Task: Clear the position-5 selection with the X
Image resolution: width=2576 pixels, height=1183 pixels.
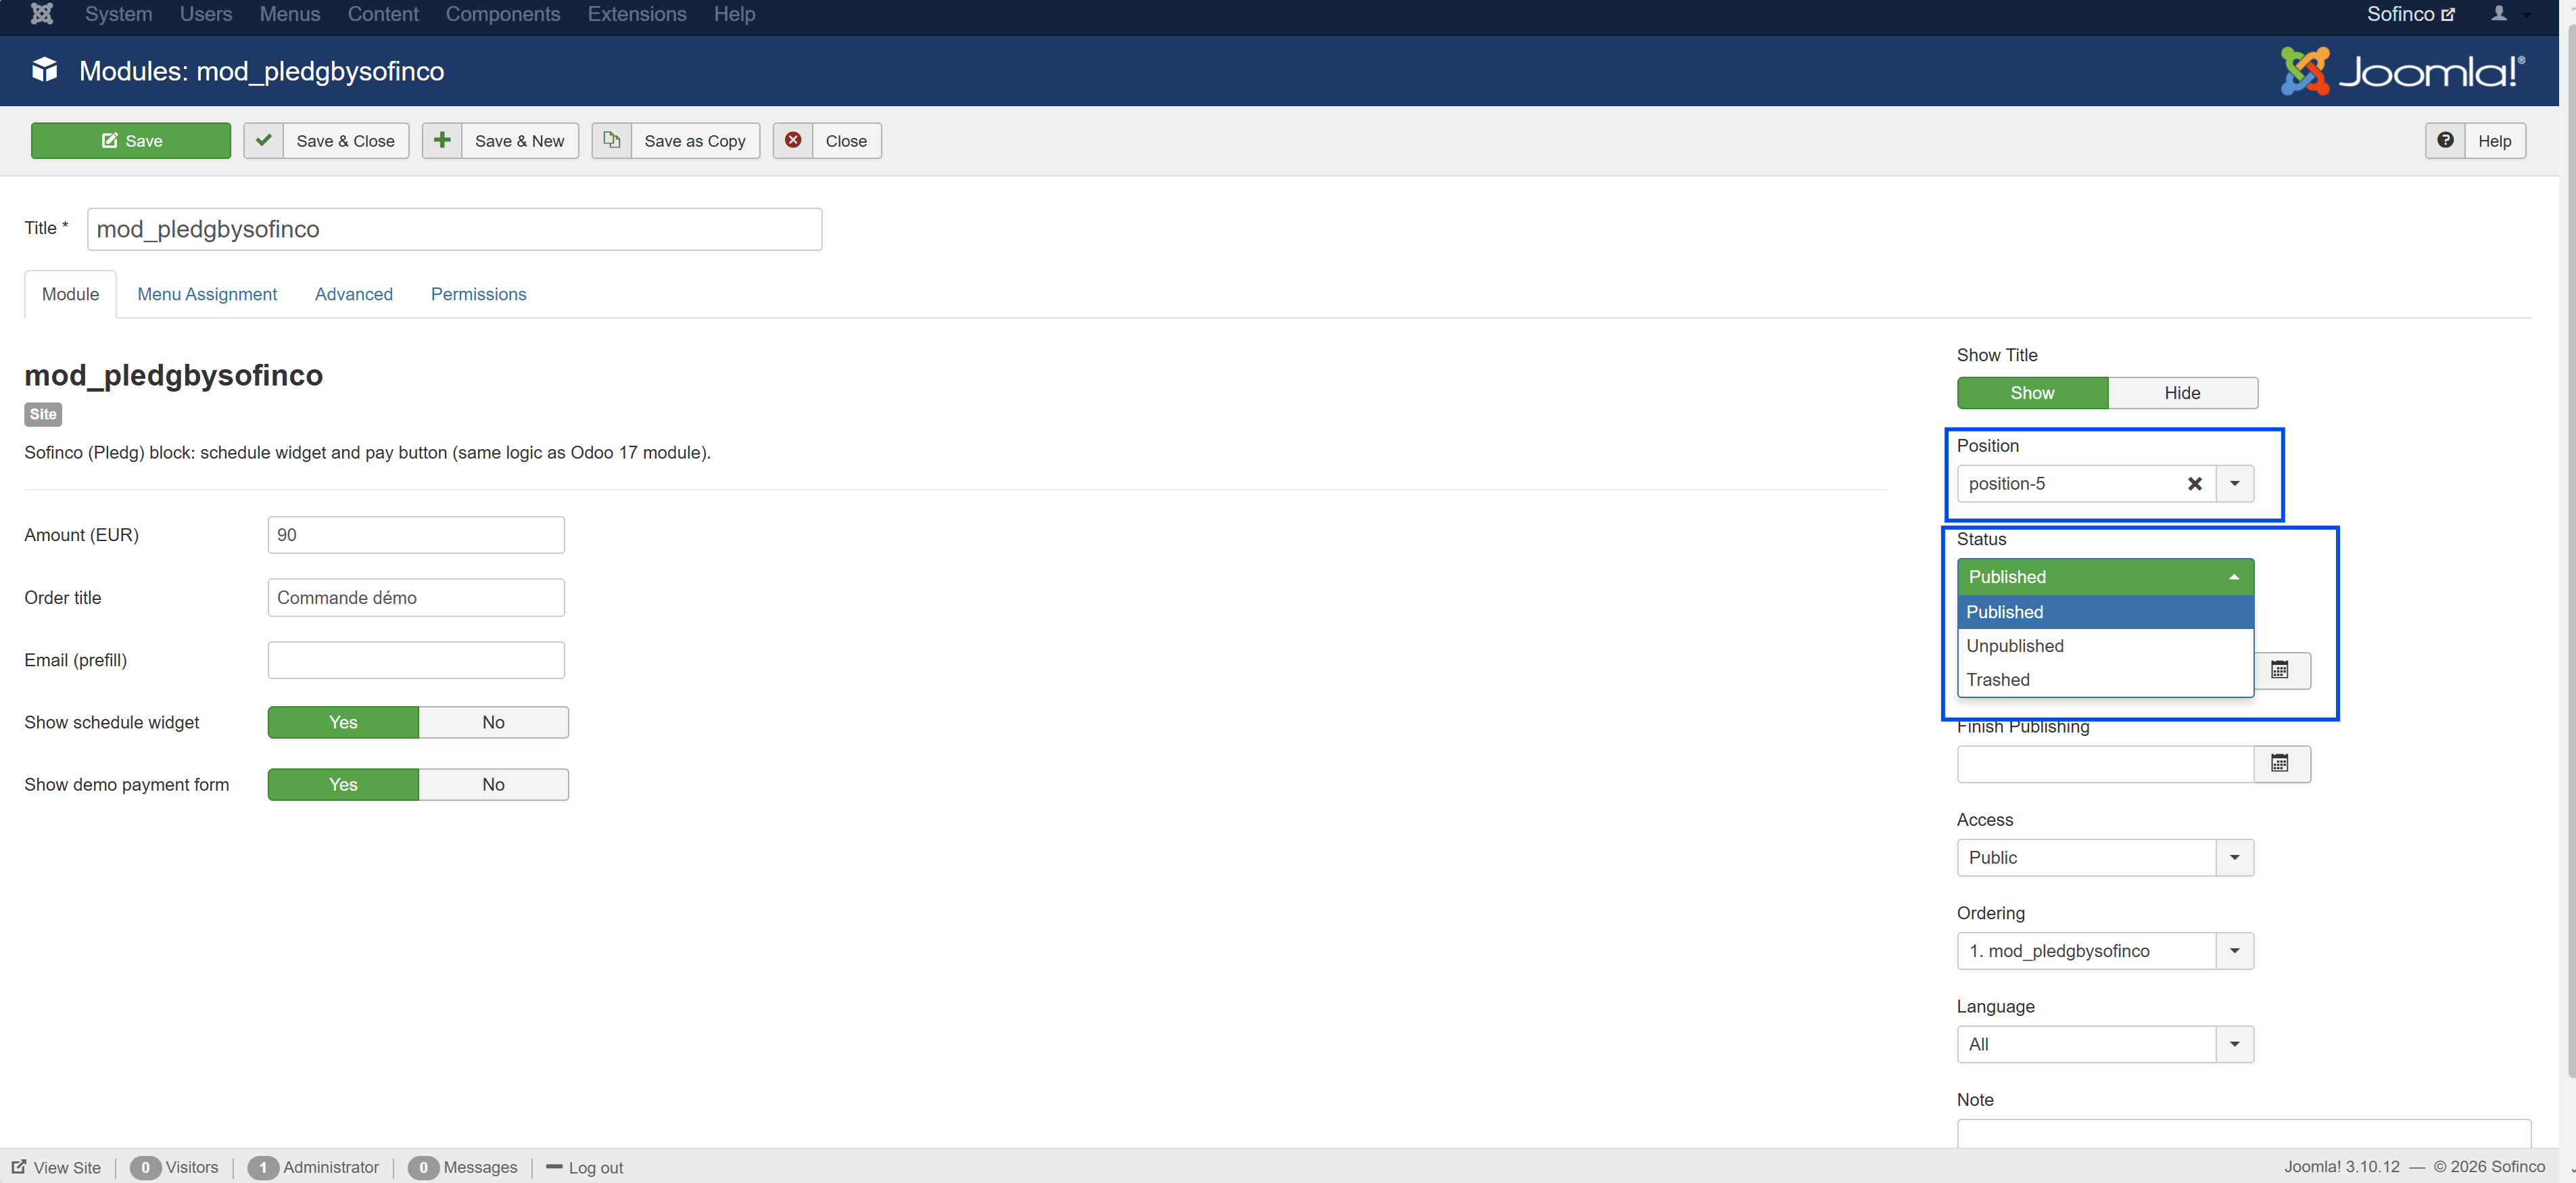Action: [x=2194, y=484]
